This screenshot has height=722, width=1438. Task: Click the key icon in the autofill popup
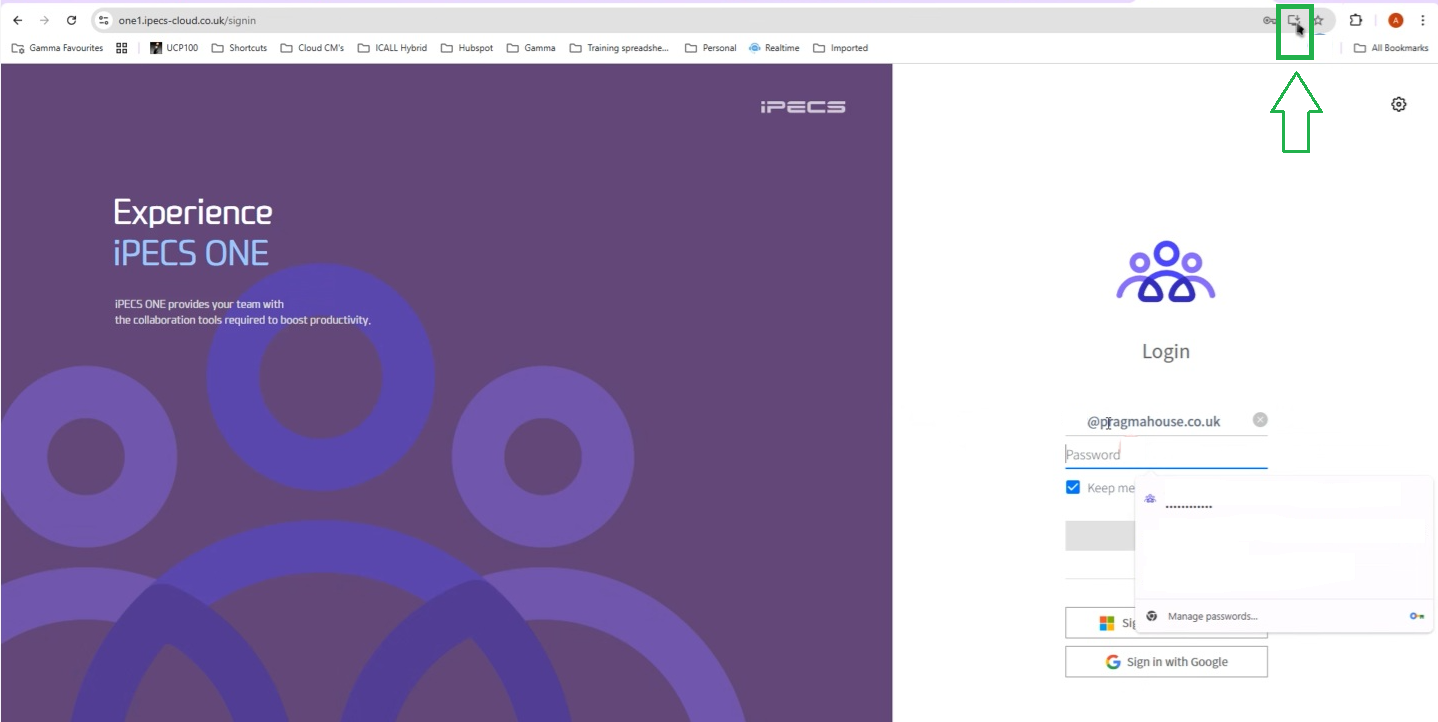pos(1416,616)
